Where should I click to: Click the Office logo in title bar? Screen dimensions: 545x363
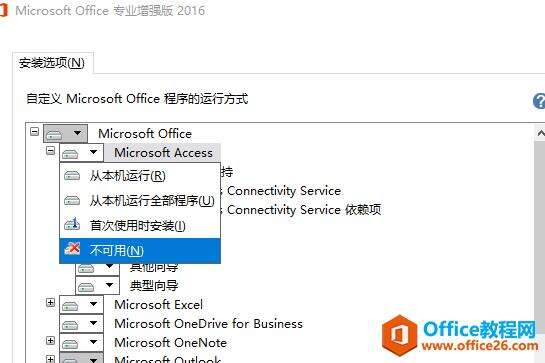3,10
